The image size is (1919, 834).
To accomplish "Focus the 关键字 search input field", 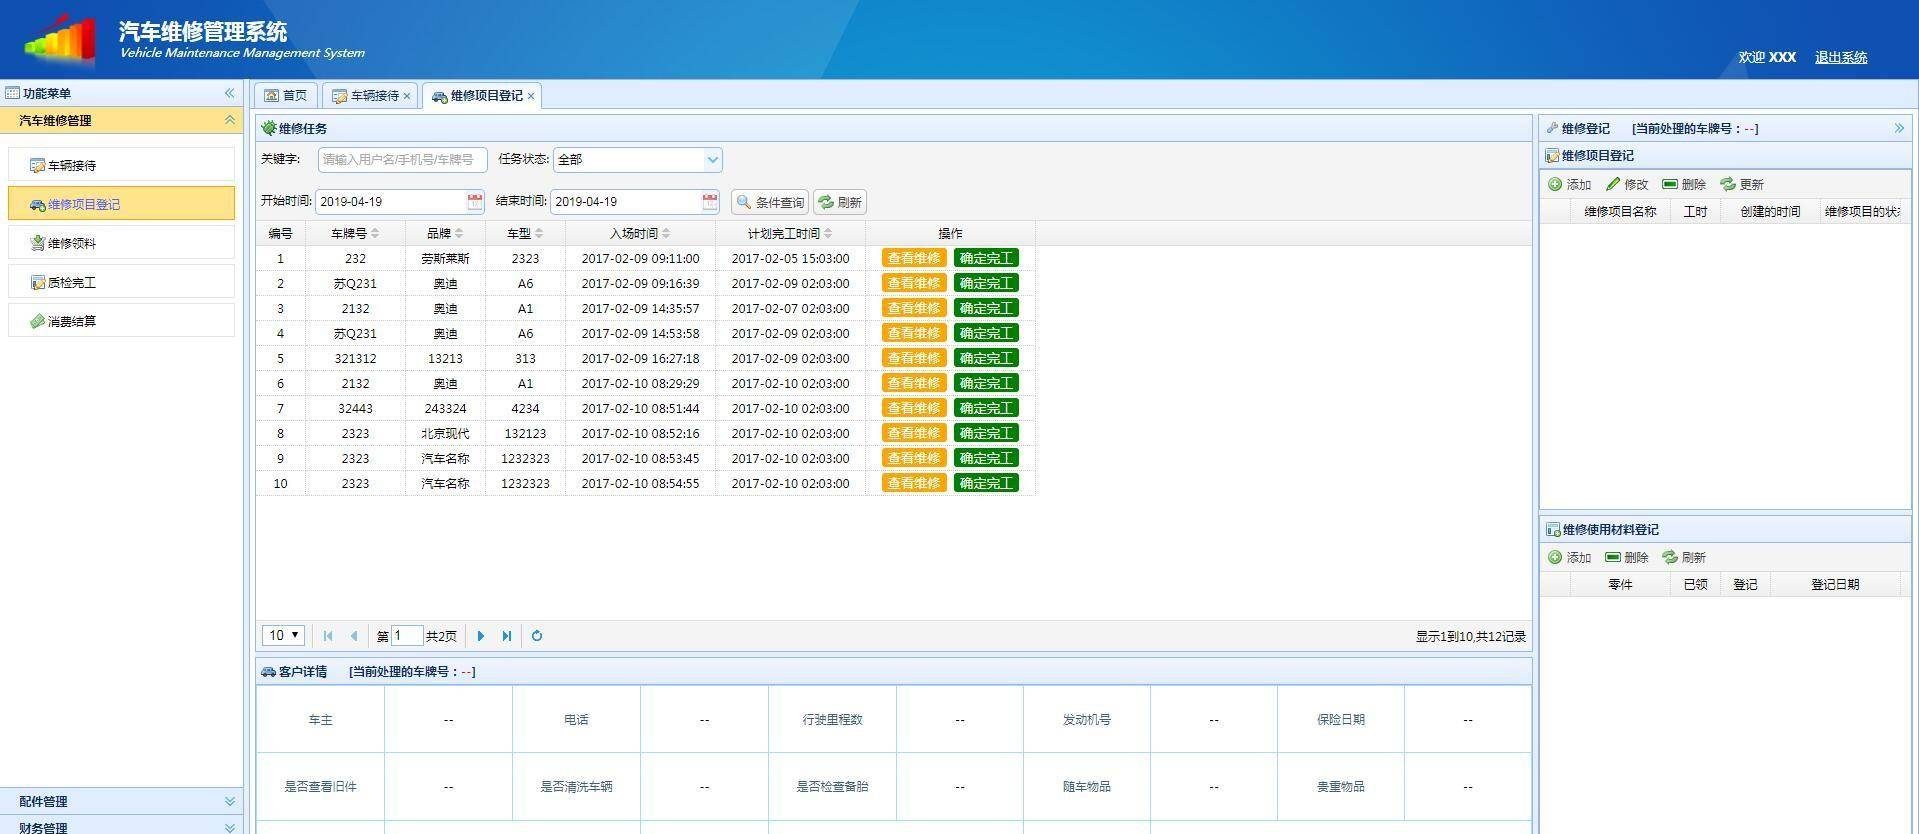I will click(402, 159).
